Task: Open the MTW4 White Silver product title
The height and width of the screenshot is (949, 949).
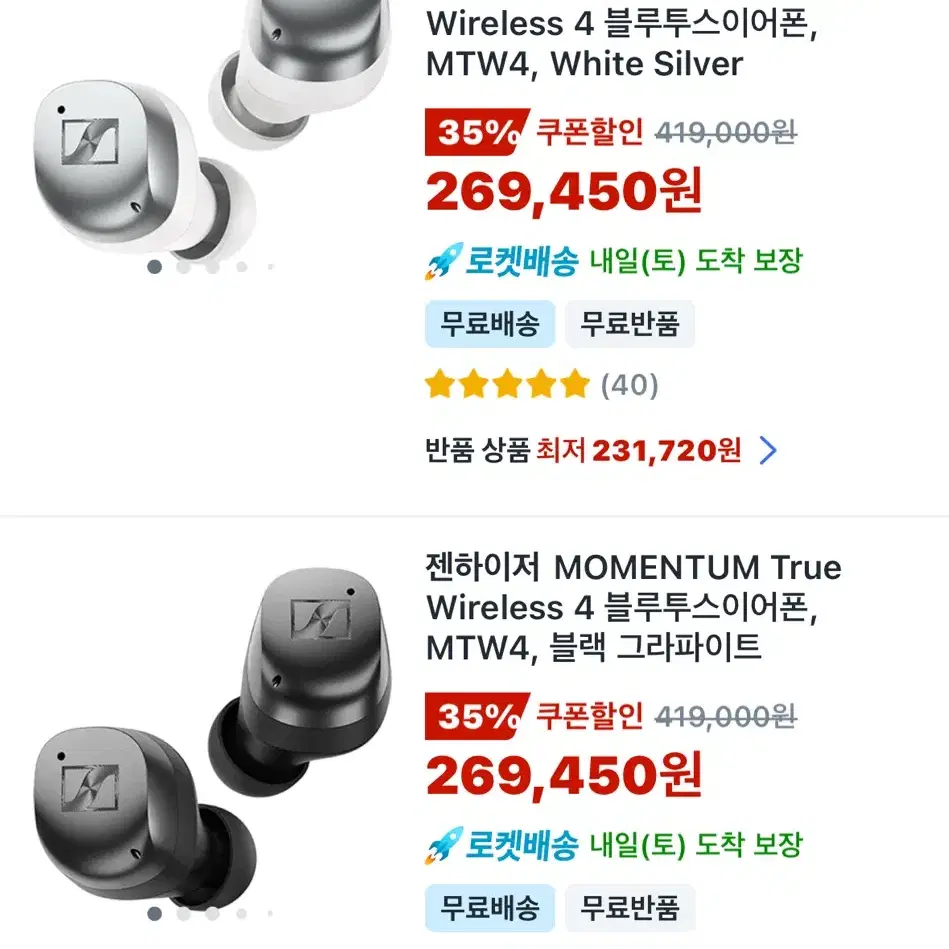Action: 622,44
